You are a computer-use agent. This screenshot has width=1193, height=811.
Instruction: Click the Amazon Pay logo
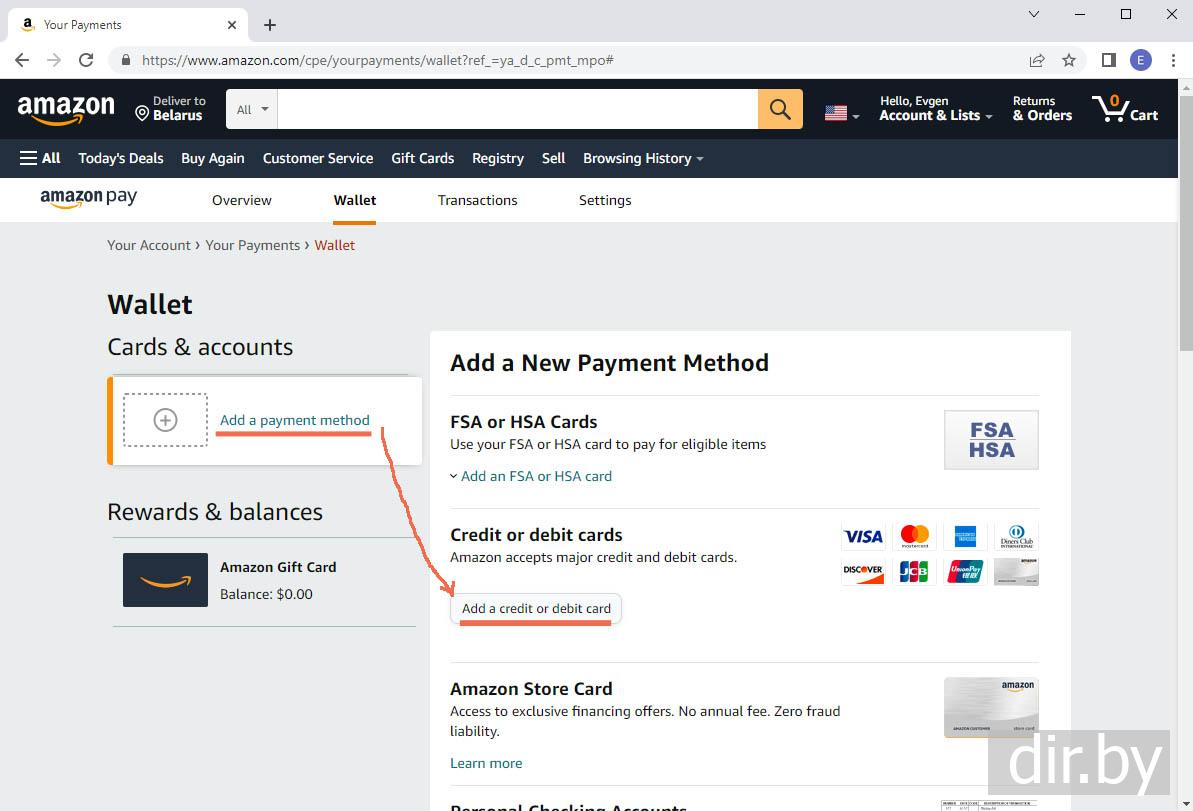[88, 199]
